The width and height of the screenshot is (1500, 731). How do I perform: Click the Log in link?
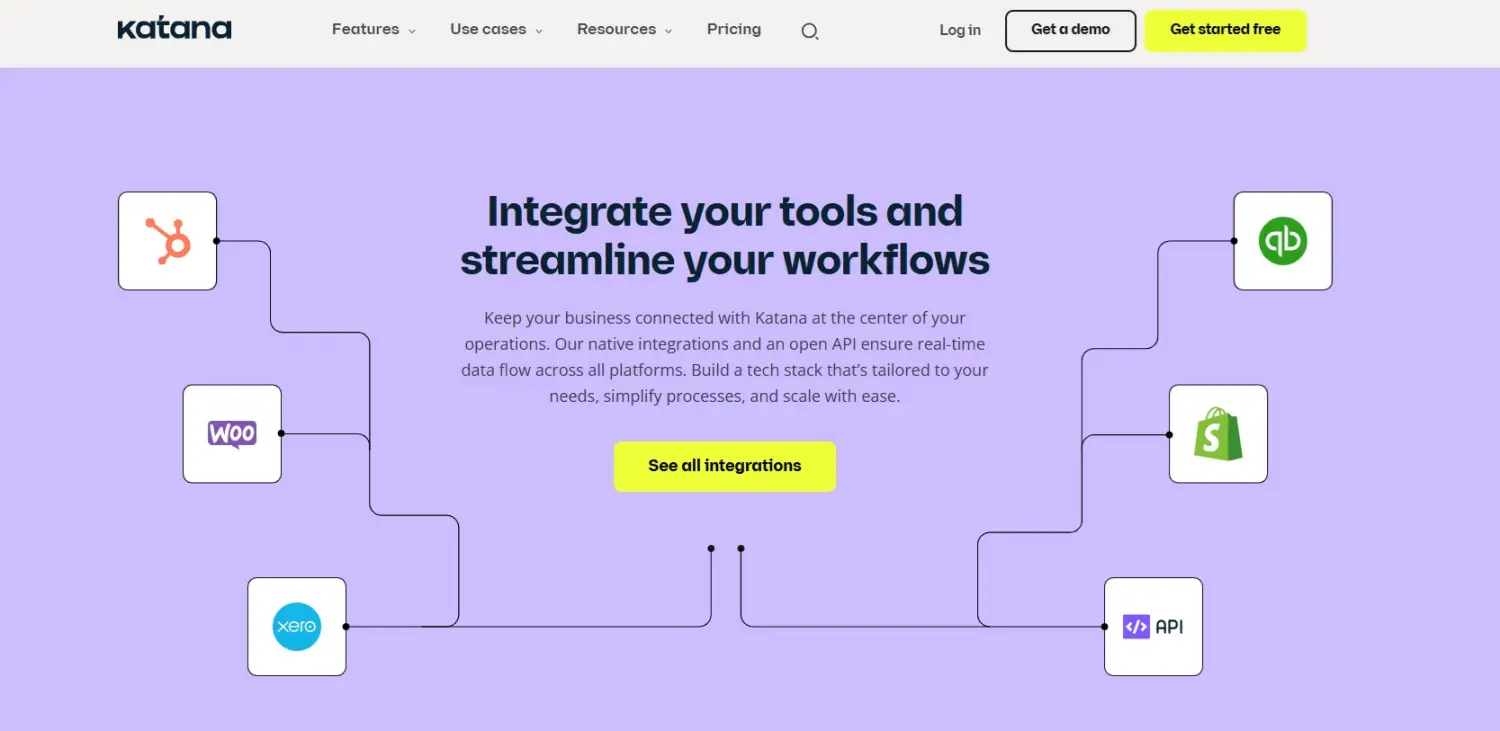point(960,30)
